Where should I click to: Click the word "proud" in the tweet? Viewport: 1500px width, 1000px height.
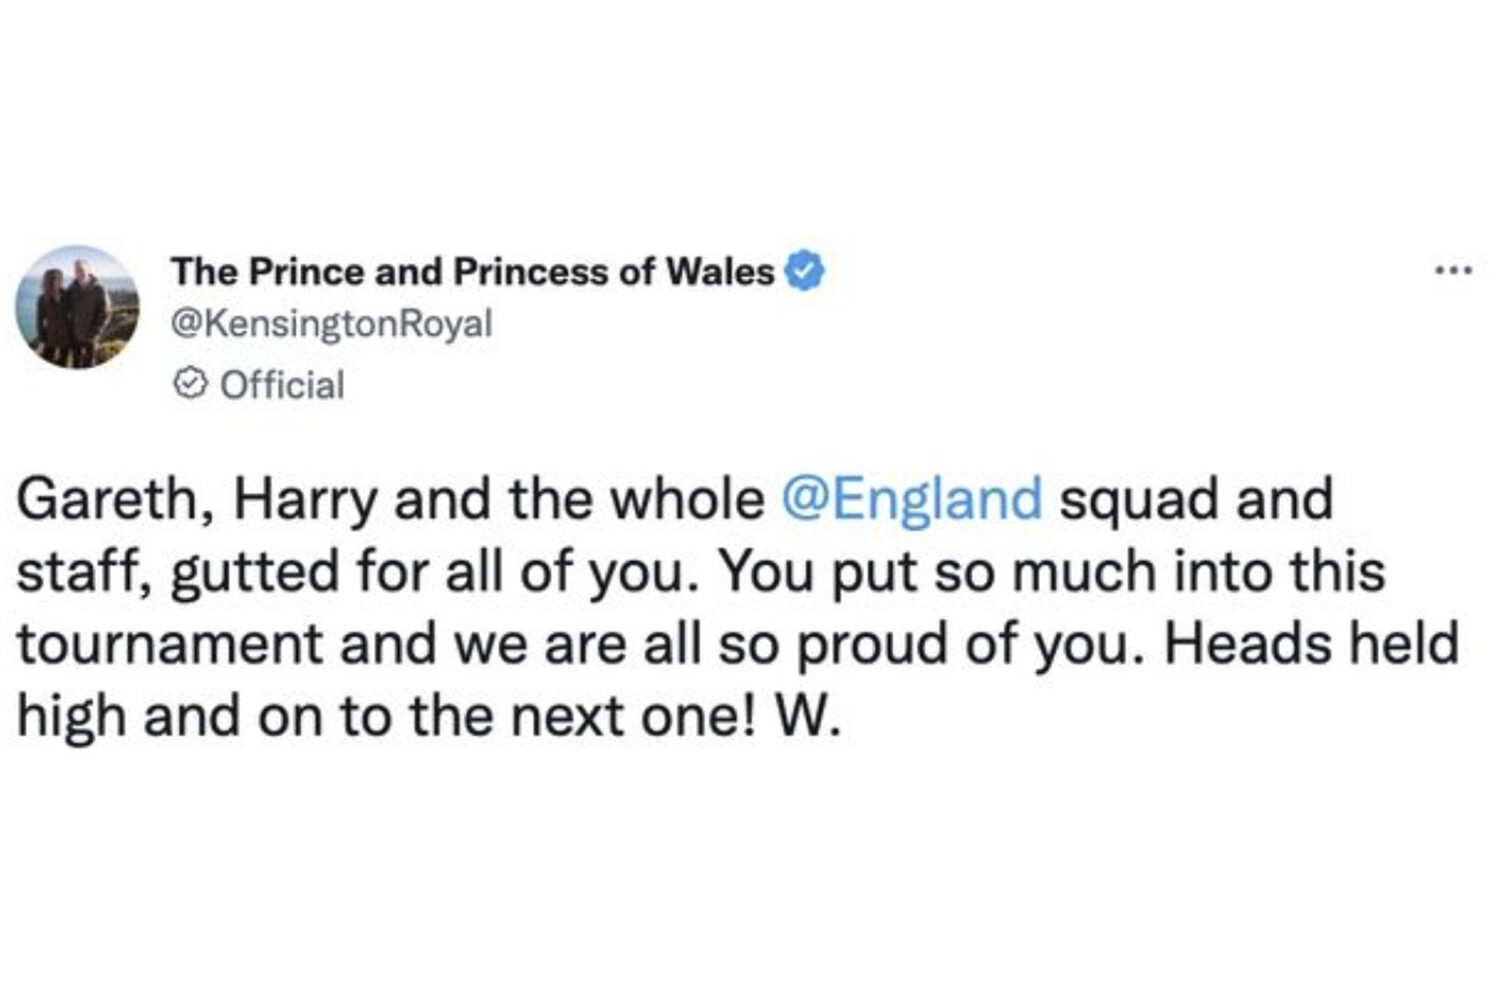(871, 644)
